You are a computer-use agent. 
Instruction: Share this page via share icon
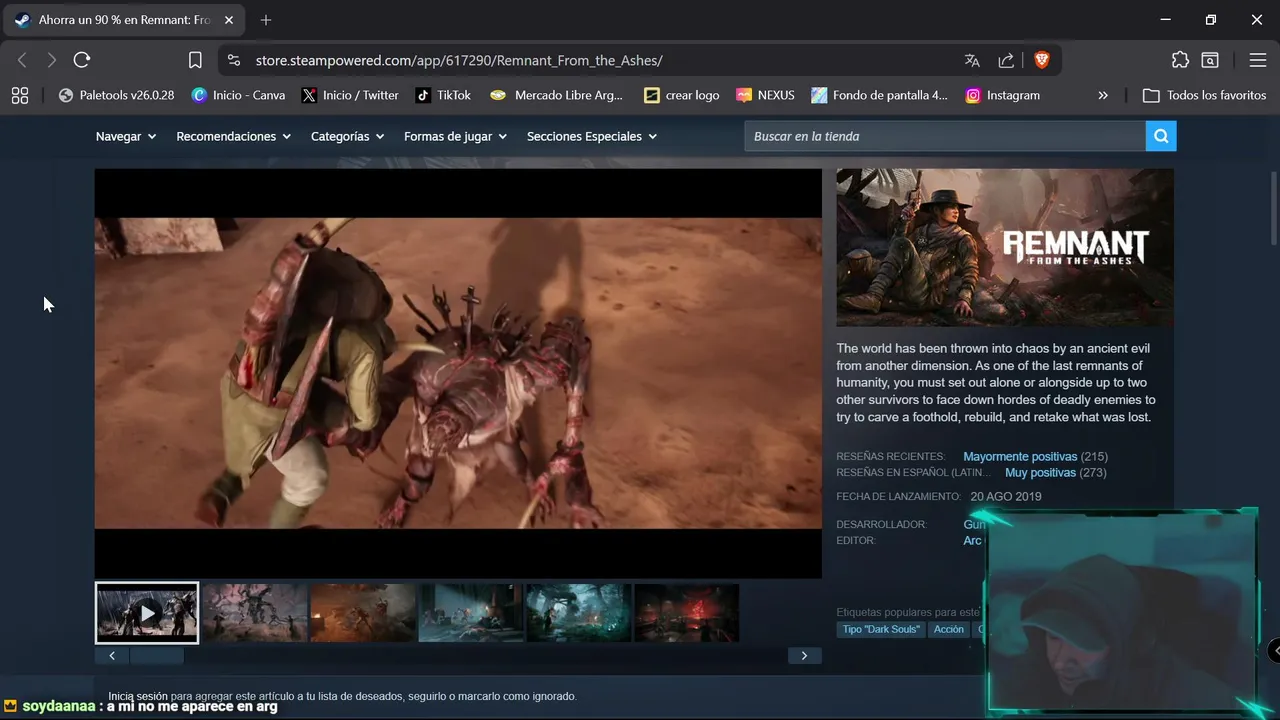[1006, 60]
